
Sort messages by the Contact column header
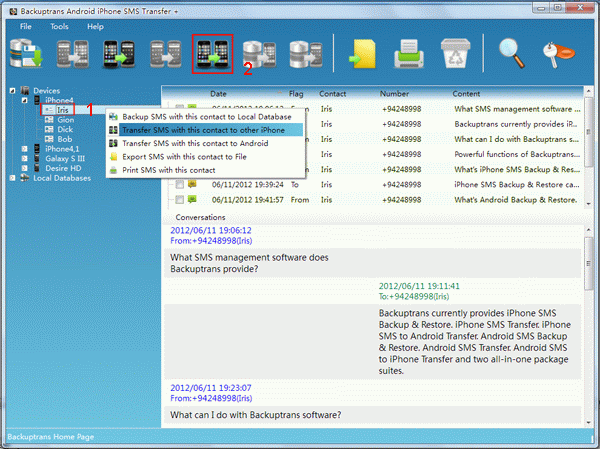pyautogui.click(x=333, y=94)
